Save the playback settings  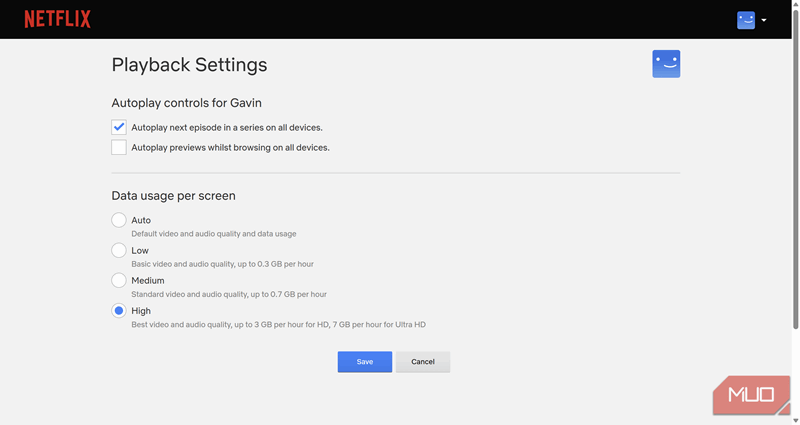pyautogui.click(x=364, y=362)
